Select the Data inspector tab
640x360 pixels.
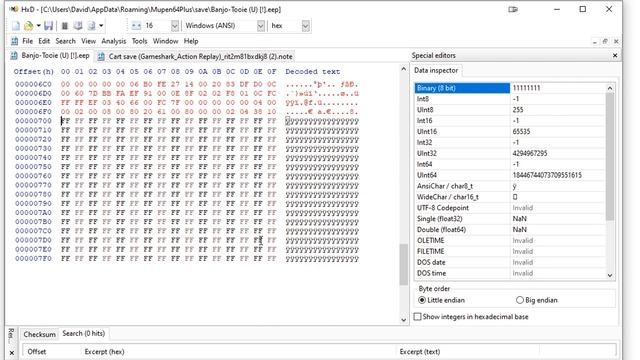436,70
